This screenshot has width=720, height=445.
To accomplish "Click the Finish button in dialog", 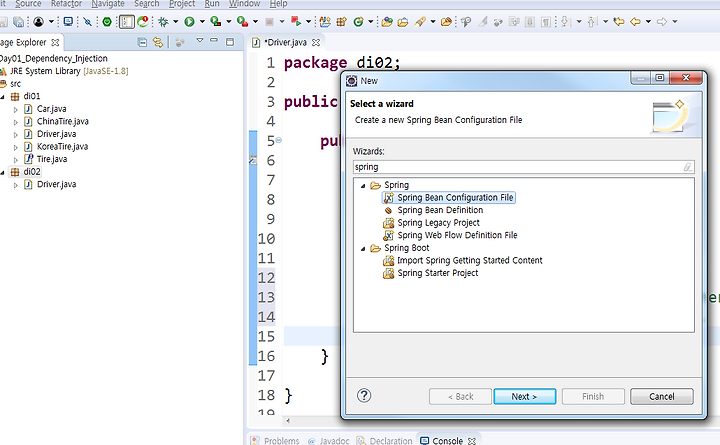I will click(x=593, y=396).
